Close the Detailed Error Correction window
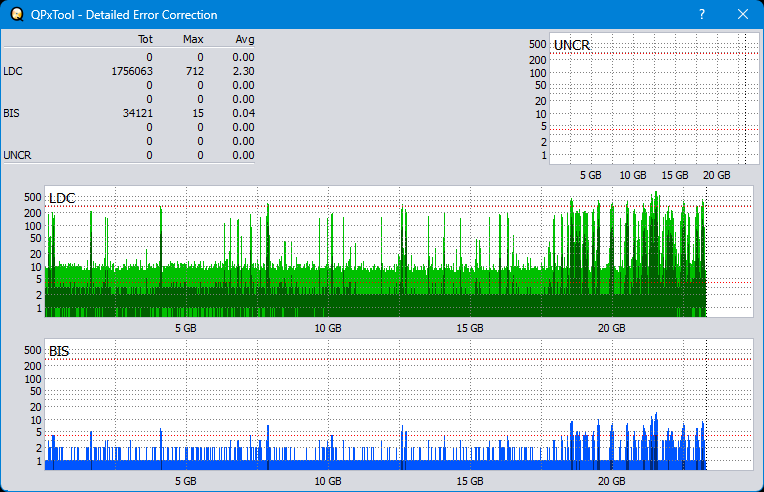Viewport: 764px width, 492px height. [x=743, y=14]
